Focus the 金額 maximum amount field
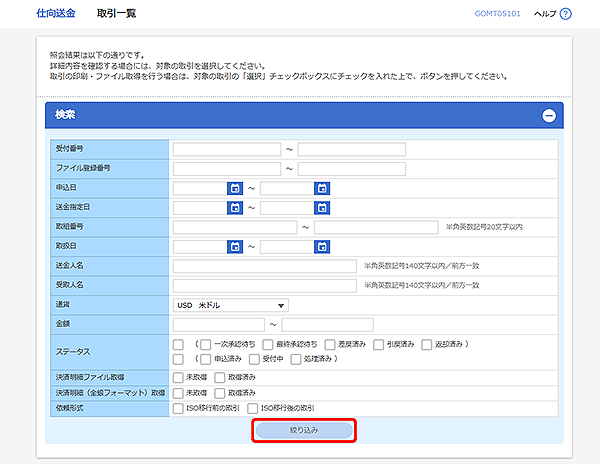The image size is (600, 464). [x=328, y=325]
